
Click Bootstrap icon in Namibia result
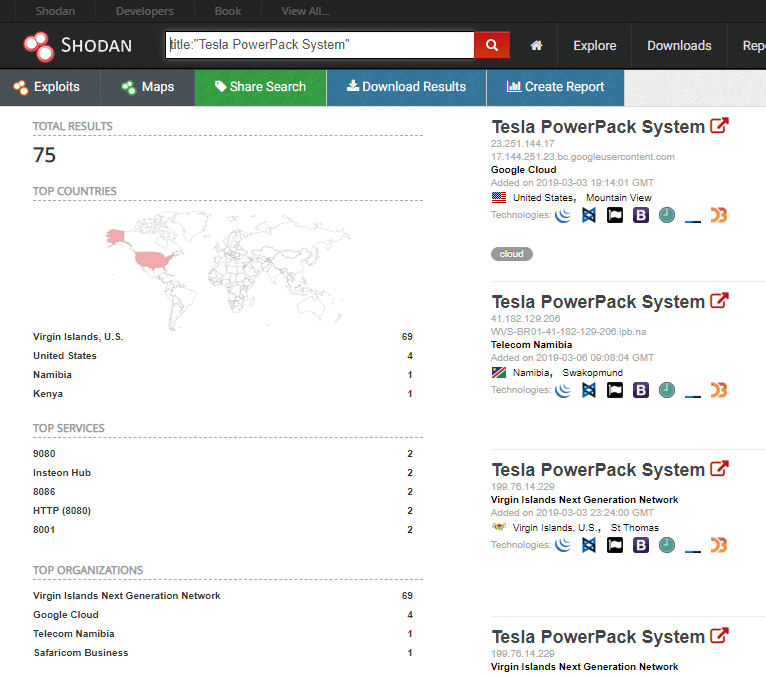(x=641, y=389)
